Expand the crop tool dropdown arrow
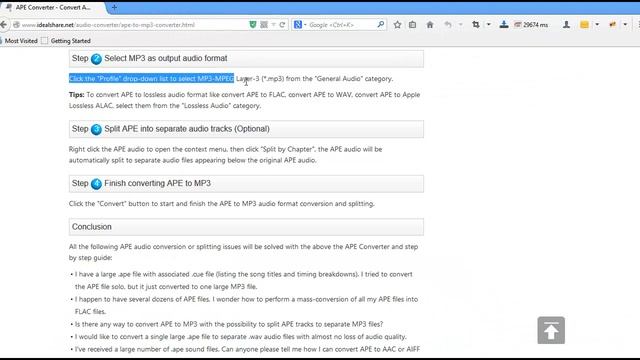640x360 pixels. tap(489, 25)
